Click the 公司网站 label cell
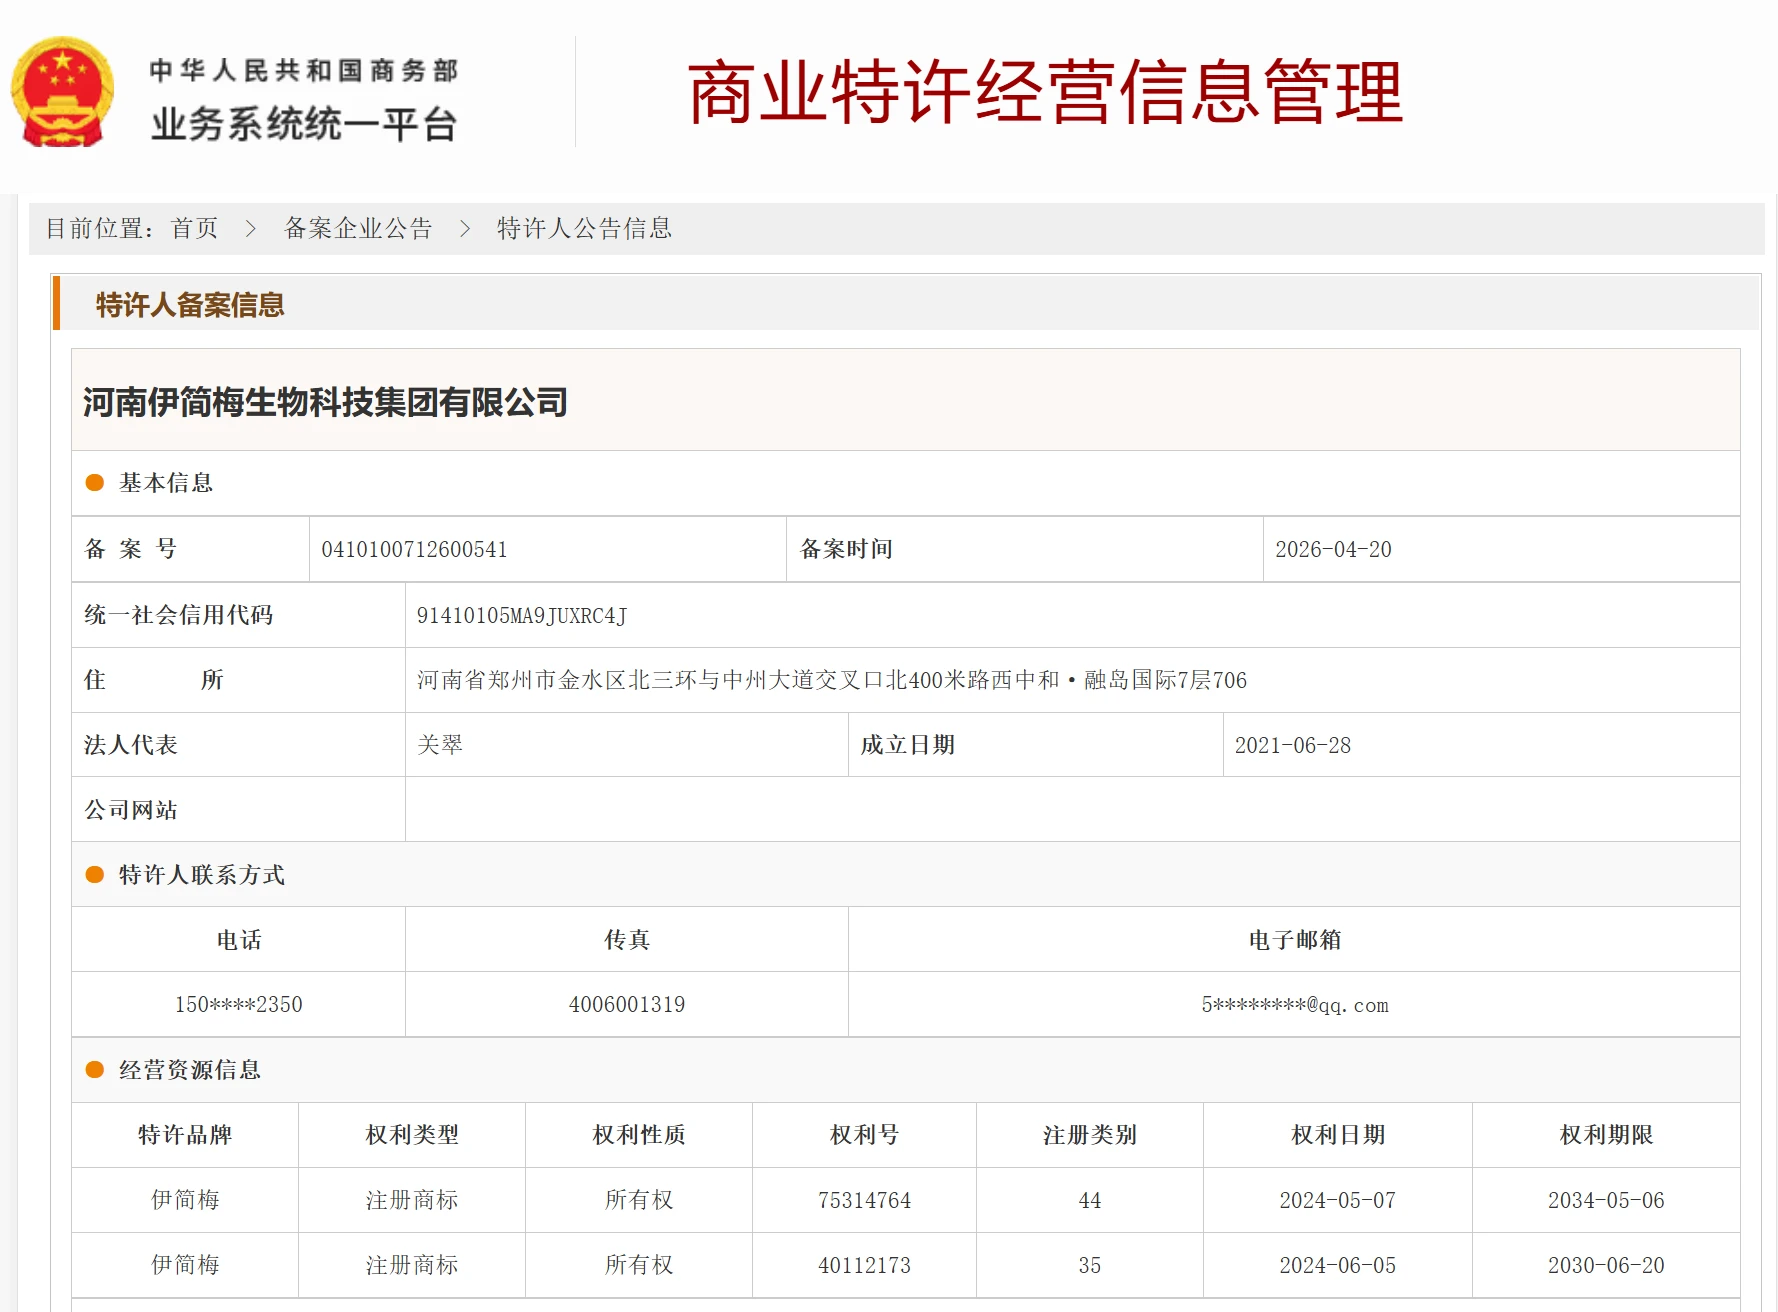1778x1312 pixels. [x=238, y=810]
